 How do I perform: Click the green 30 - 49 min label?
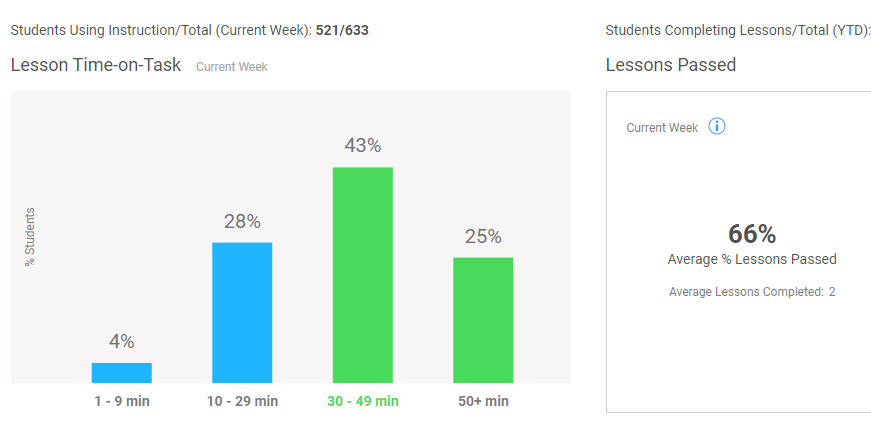[x=363, y=401]
